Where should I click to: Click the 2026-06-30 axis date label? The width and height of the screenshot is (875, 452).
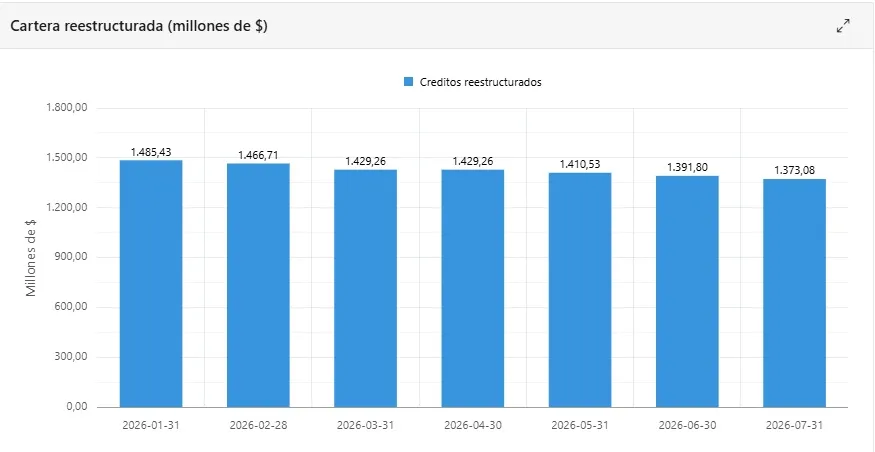(687, 425)
